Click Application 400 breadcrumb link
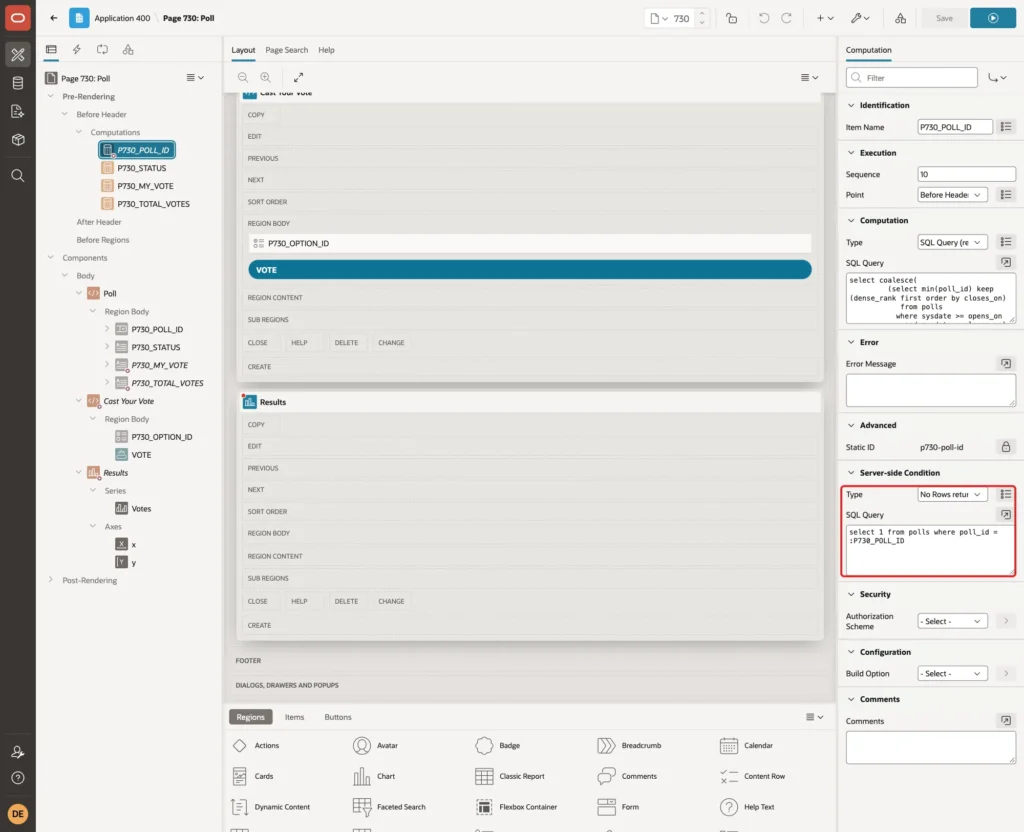1024x832 pixels. [122, 18]
